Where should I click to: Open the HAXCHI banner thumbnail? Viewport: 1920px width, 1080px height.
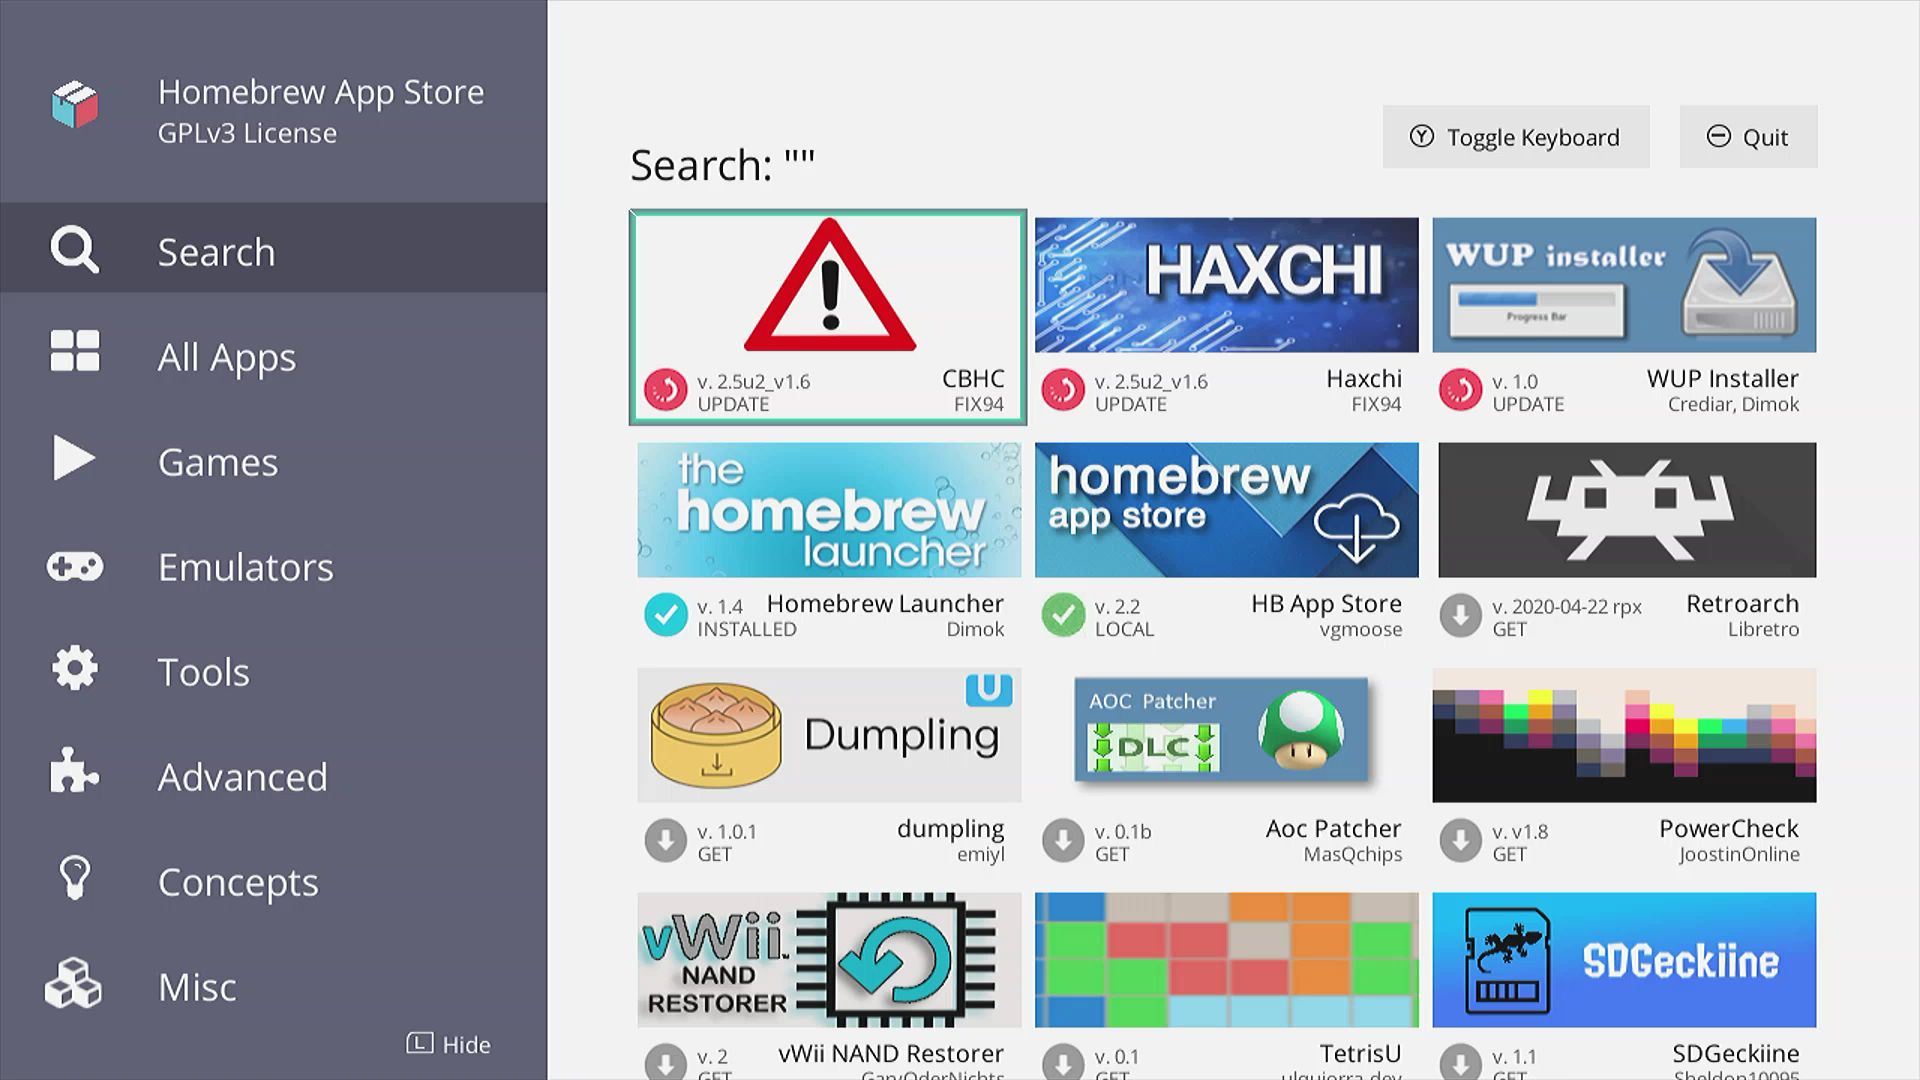(1227, 285)
